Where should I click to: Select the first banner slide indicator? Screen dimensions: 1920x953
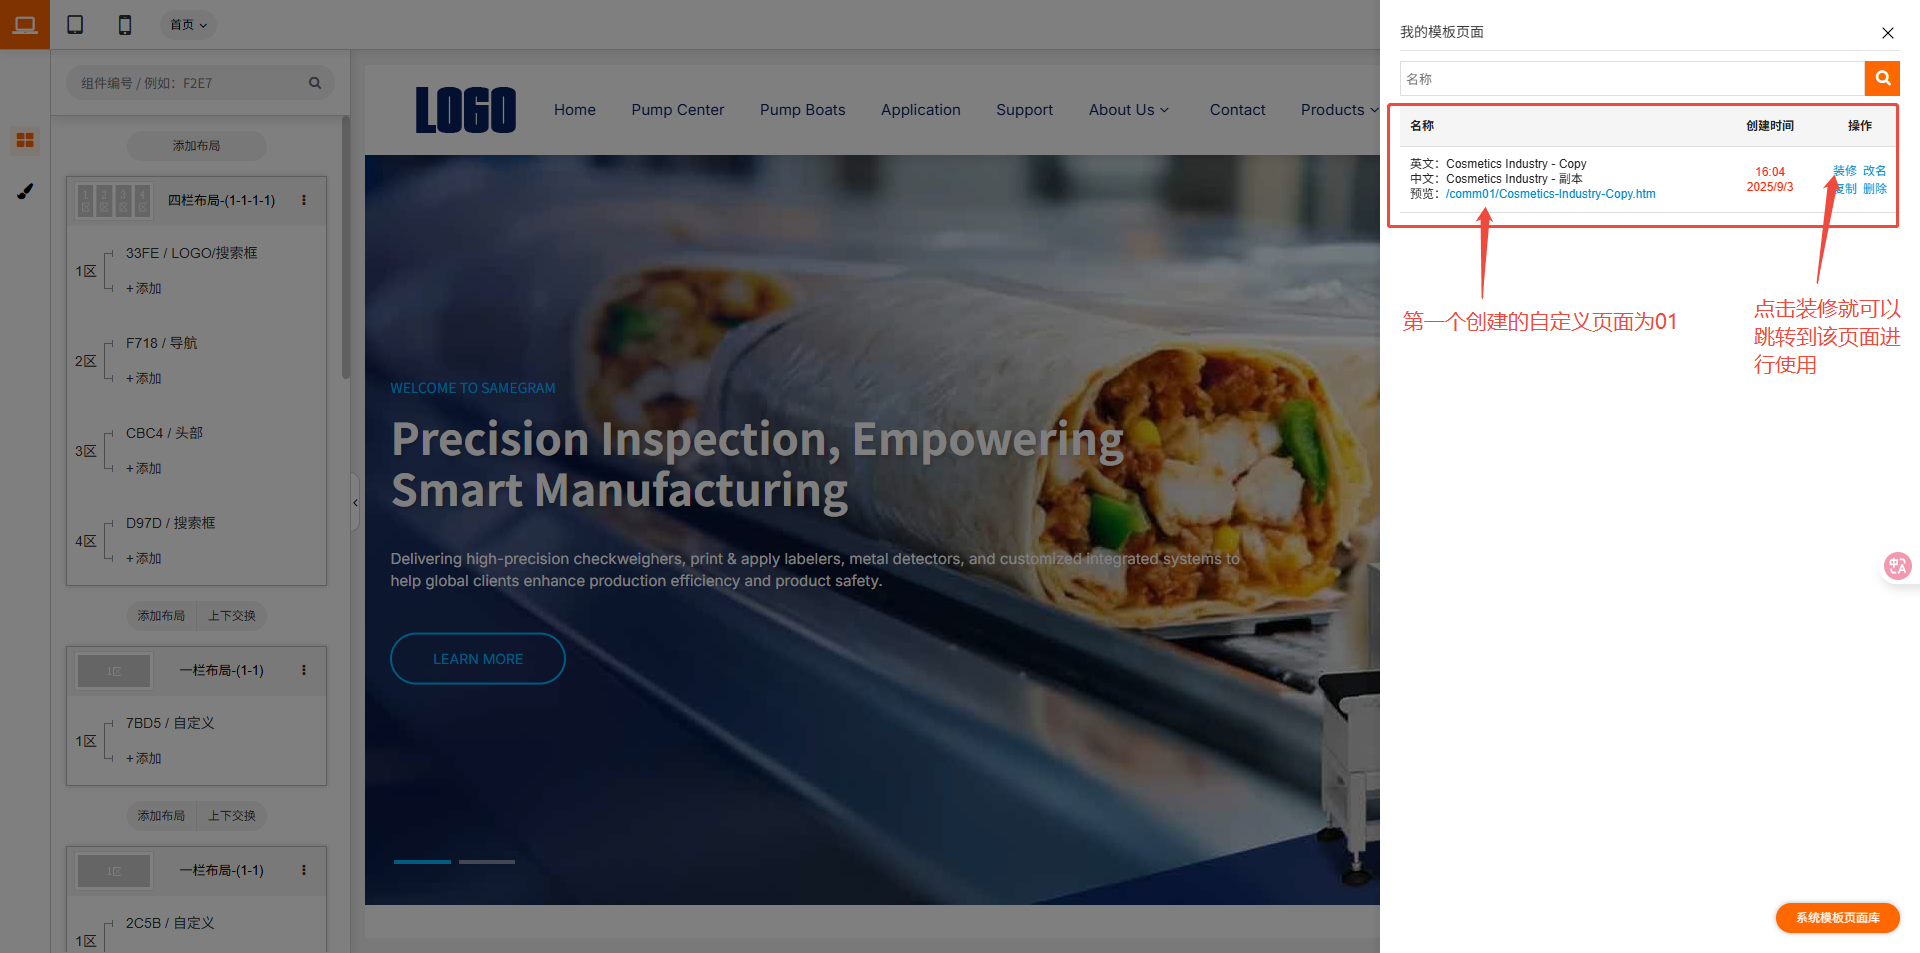pyautogui.click(x=422, y=862)
